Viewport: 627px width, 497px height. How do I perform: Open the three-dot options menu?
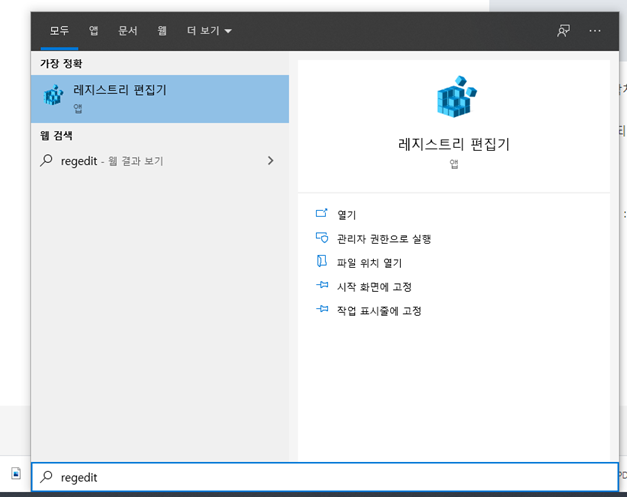[x=595, y=31]
